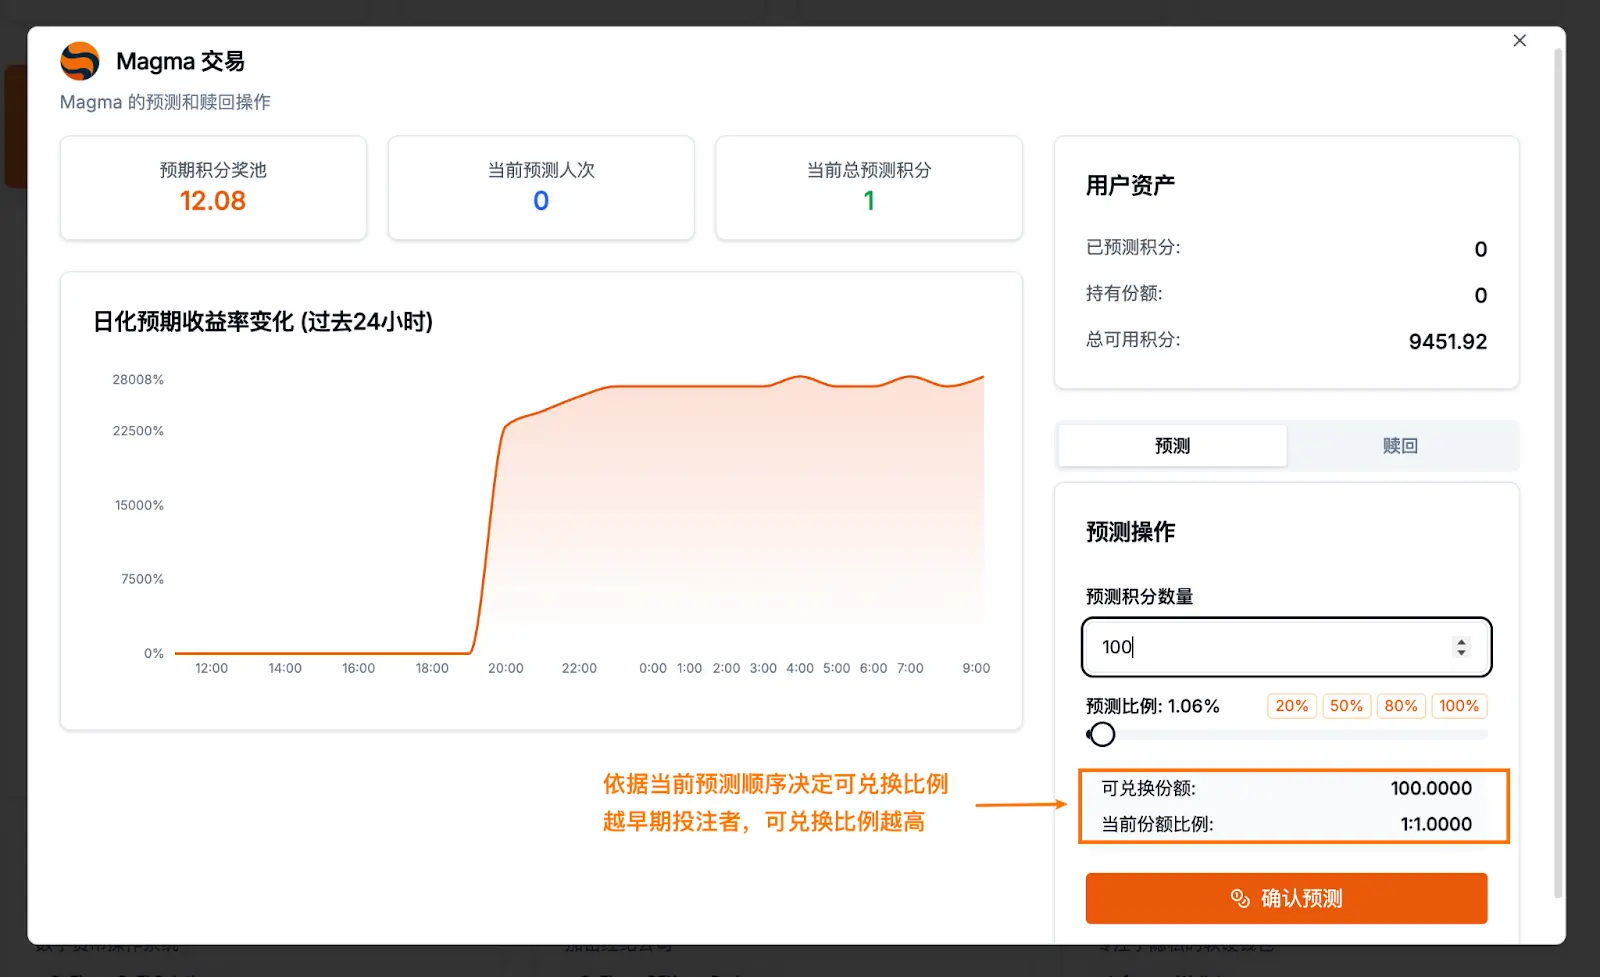The image size is (1600, 977).
Task: Click the 当前总预测积分 stat card
Action: click(869, 188)
